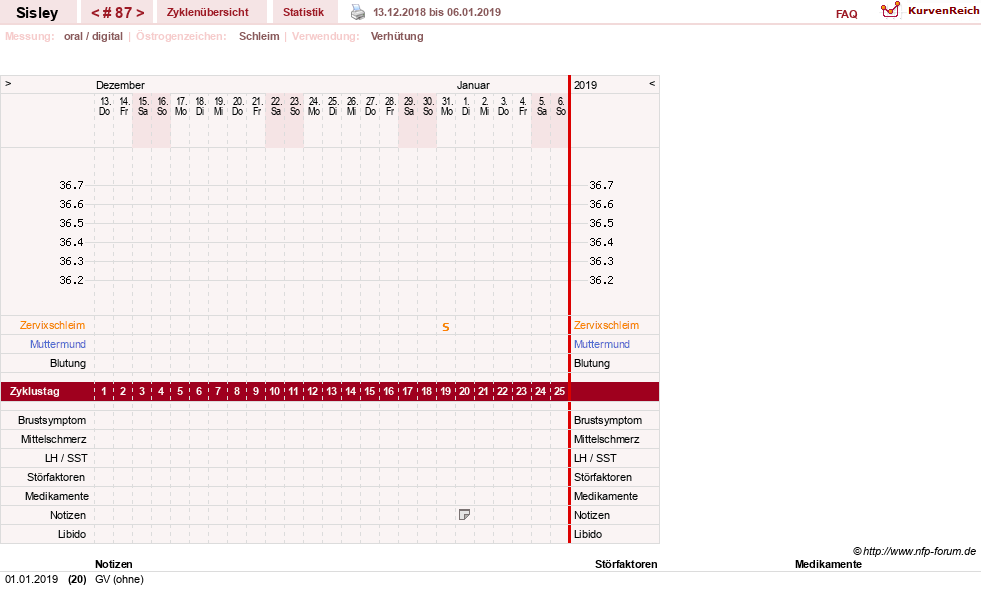This screenshot has width=981, height=603.
Task: Click the orange S cervical mucus marker
Action: tap(445, 327)
